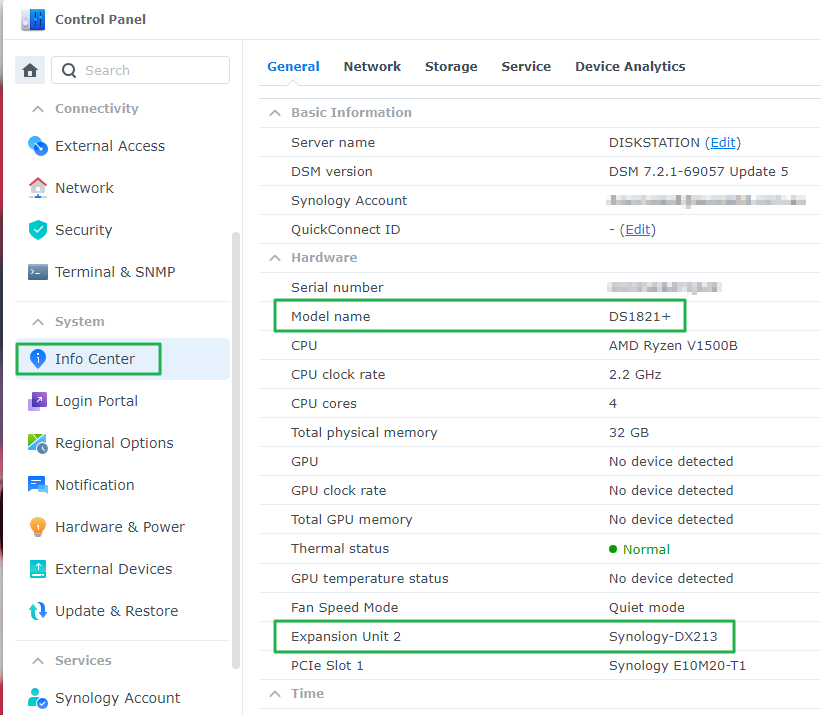Click the Expansion Unit 2 label
821x715 pixels.
[x=346, y=636]
